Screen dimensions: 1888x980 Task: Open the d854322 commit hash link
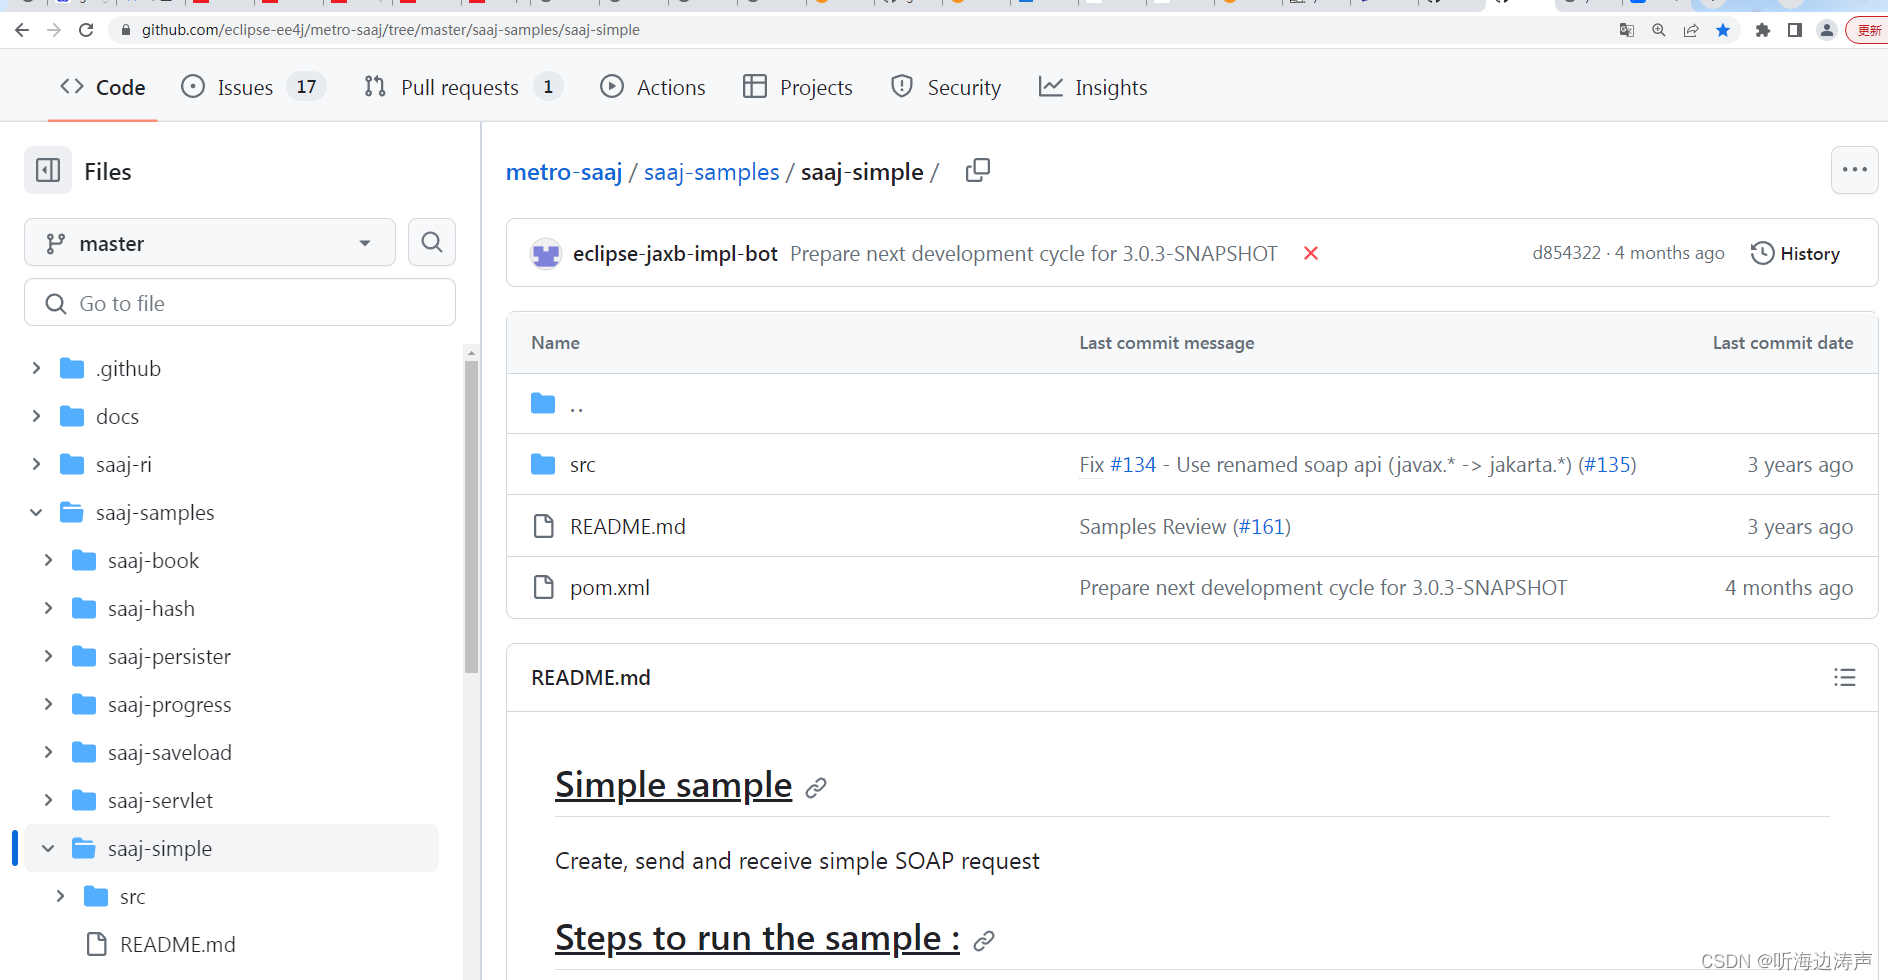coord(1566,253)
